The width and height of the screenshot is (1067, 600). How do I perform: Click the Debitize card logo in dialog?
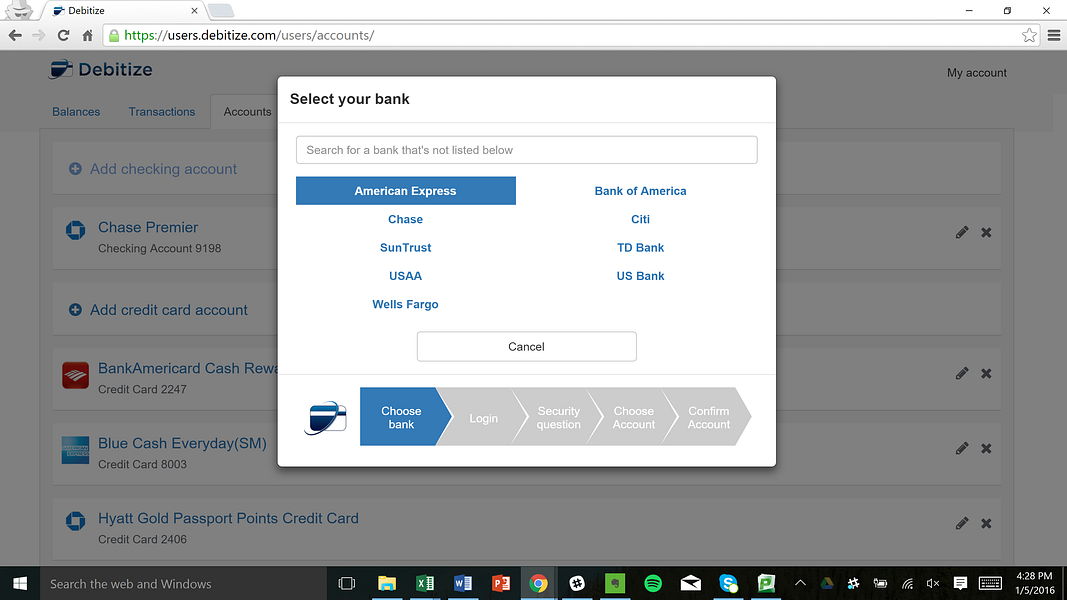pos(325,418)
